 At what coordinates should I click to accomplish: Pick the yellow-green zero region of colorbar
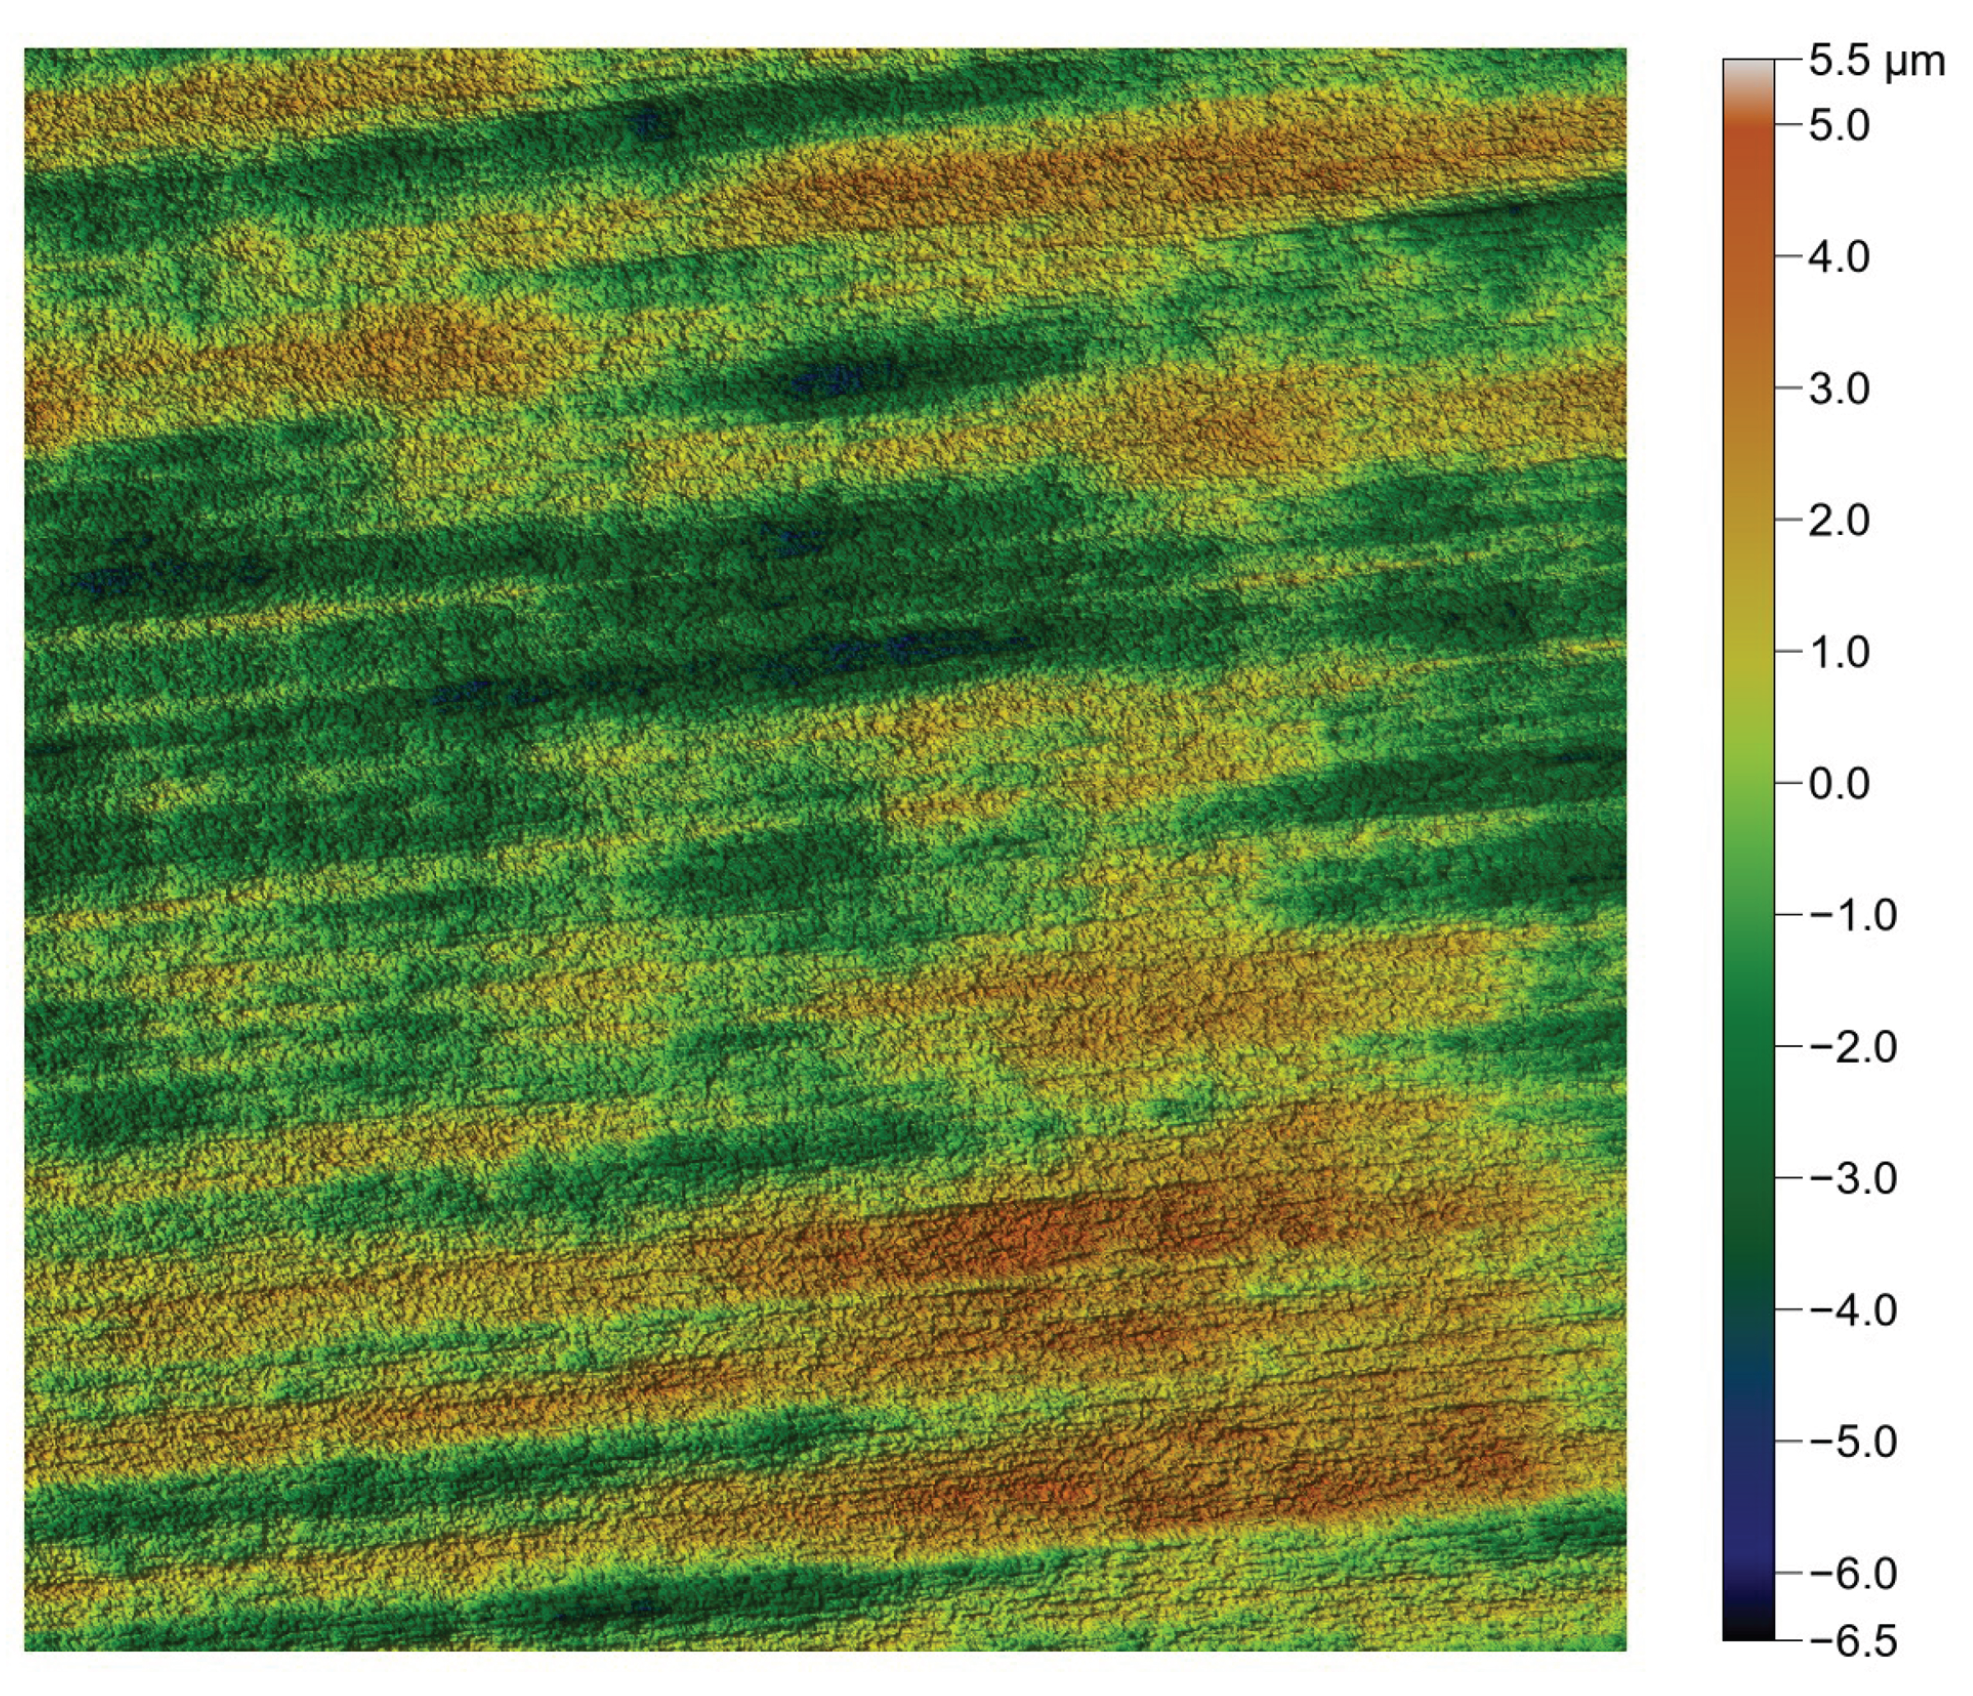coord(1747,770)
